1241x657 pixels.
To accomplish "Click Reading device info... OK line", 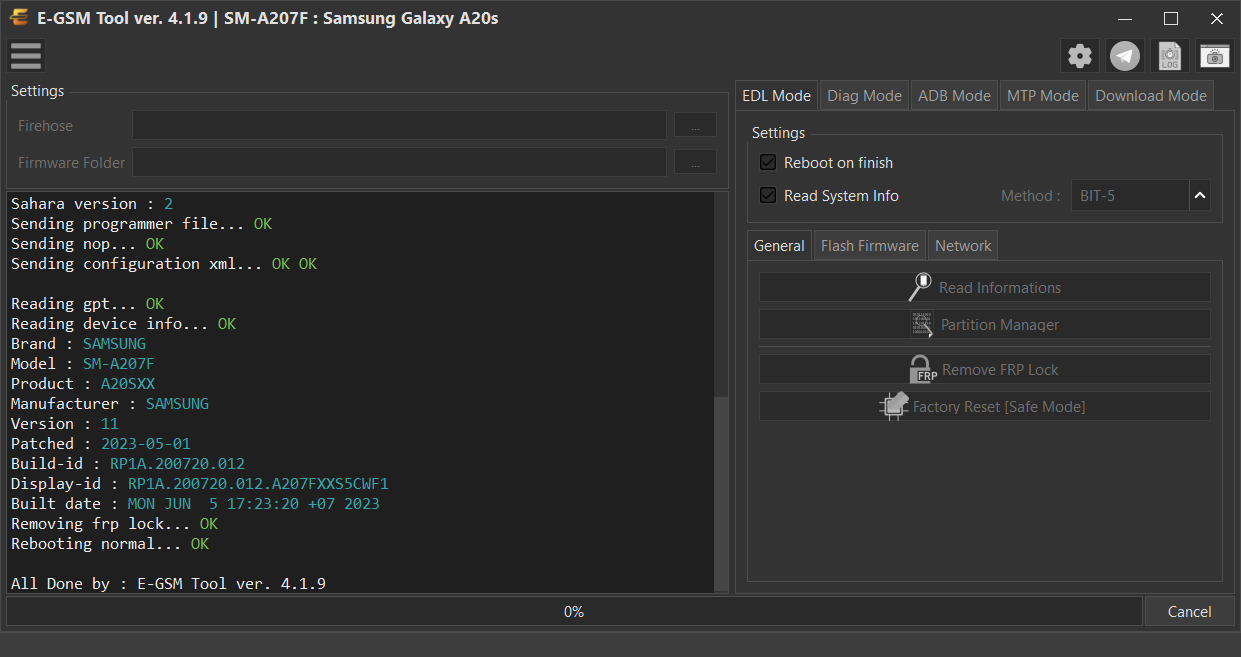I will [x=123, y=324].
